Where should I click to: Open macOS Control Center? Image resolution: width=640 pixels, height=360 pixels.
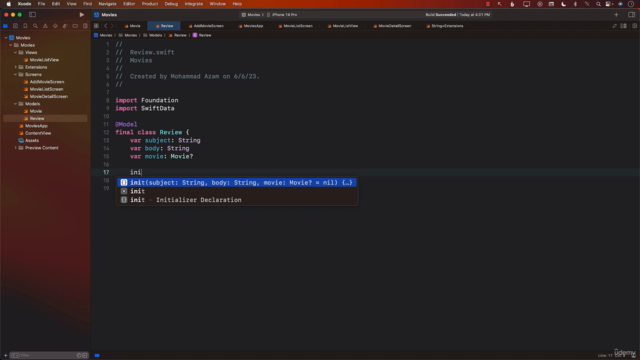click(609, 4)
